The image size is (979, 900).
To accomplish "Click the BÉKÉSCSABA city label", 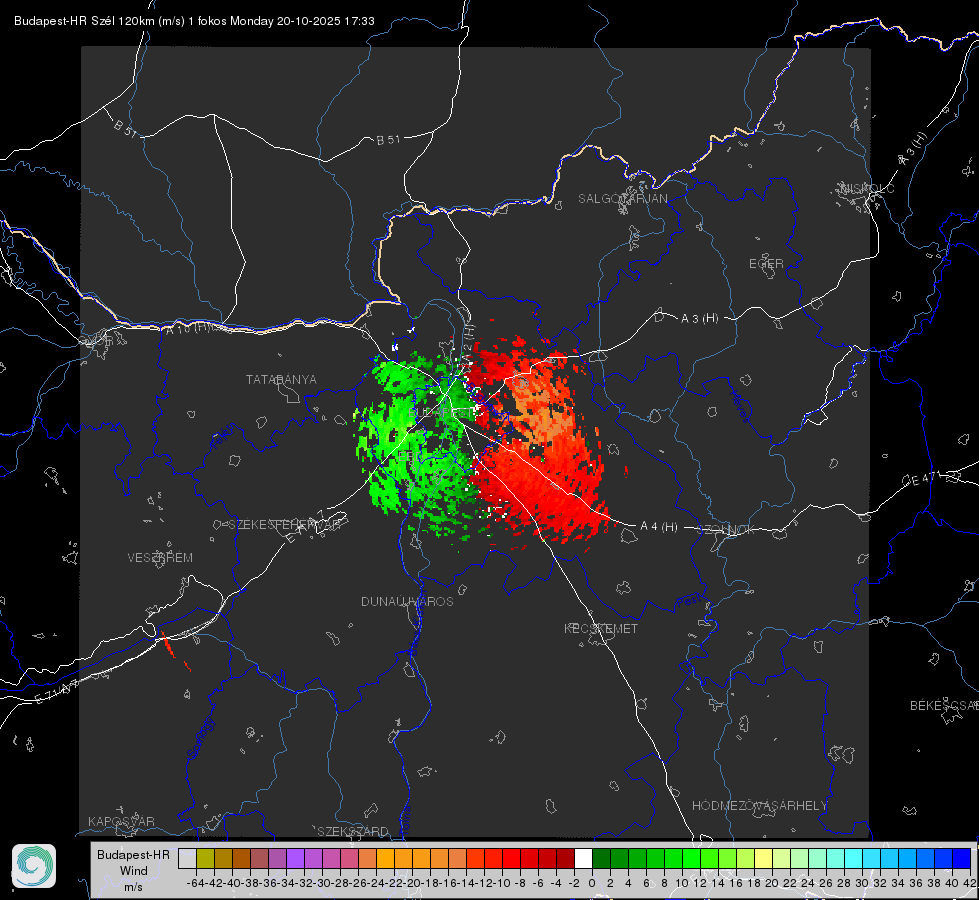I will pyautogui.click(x=944, y=706).
